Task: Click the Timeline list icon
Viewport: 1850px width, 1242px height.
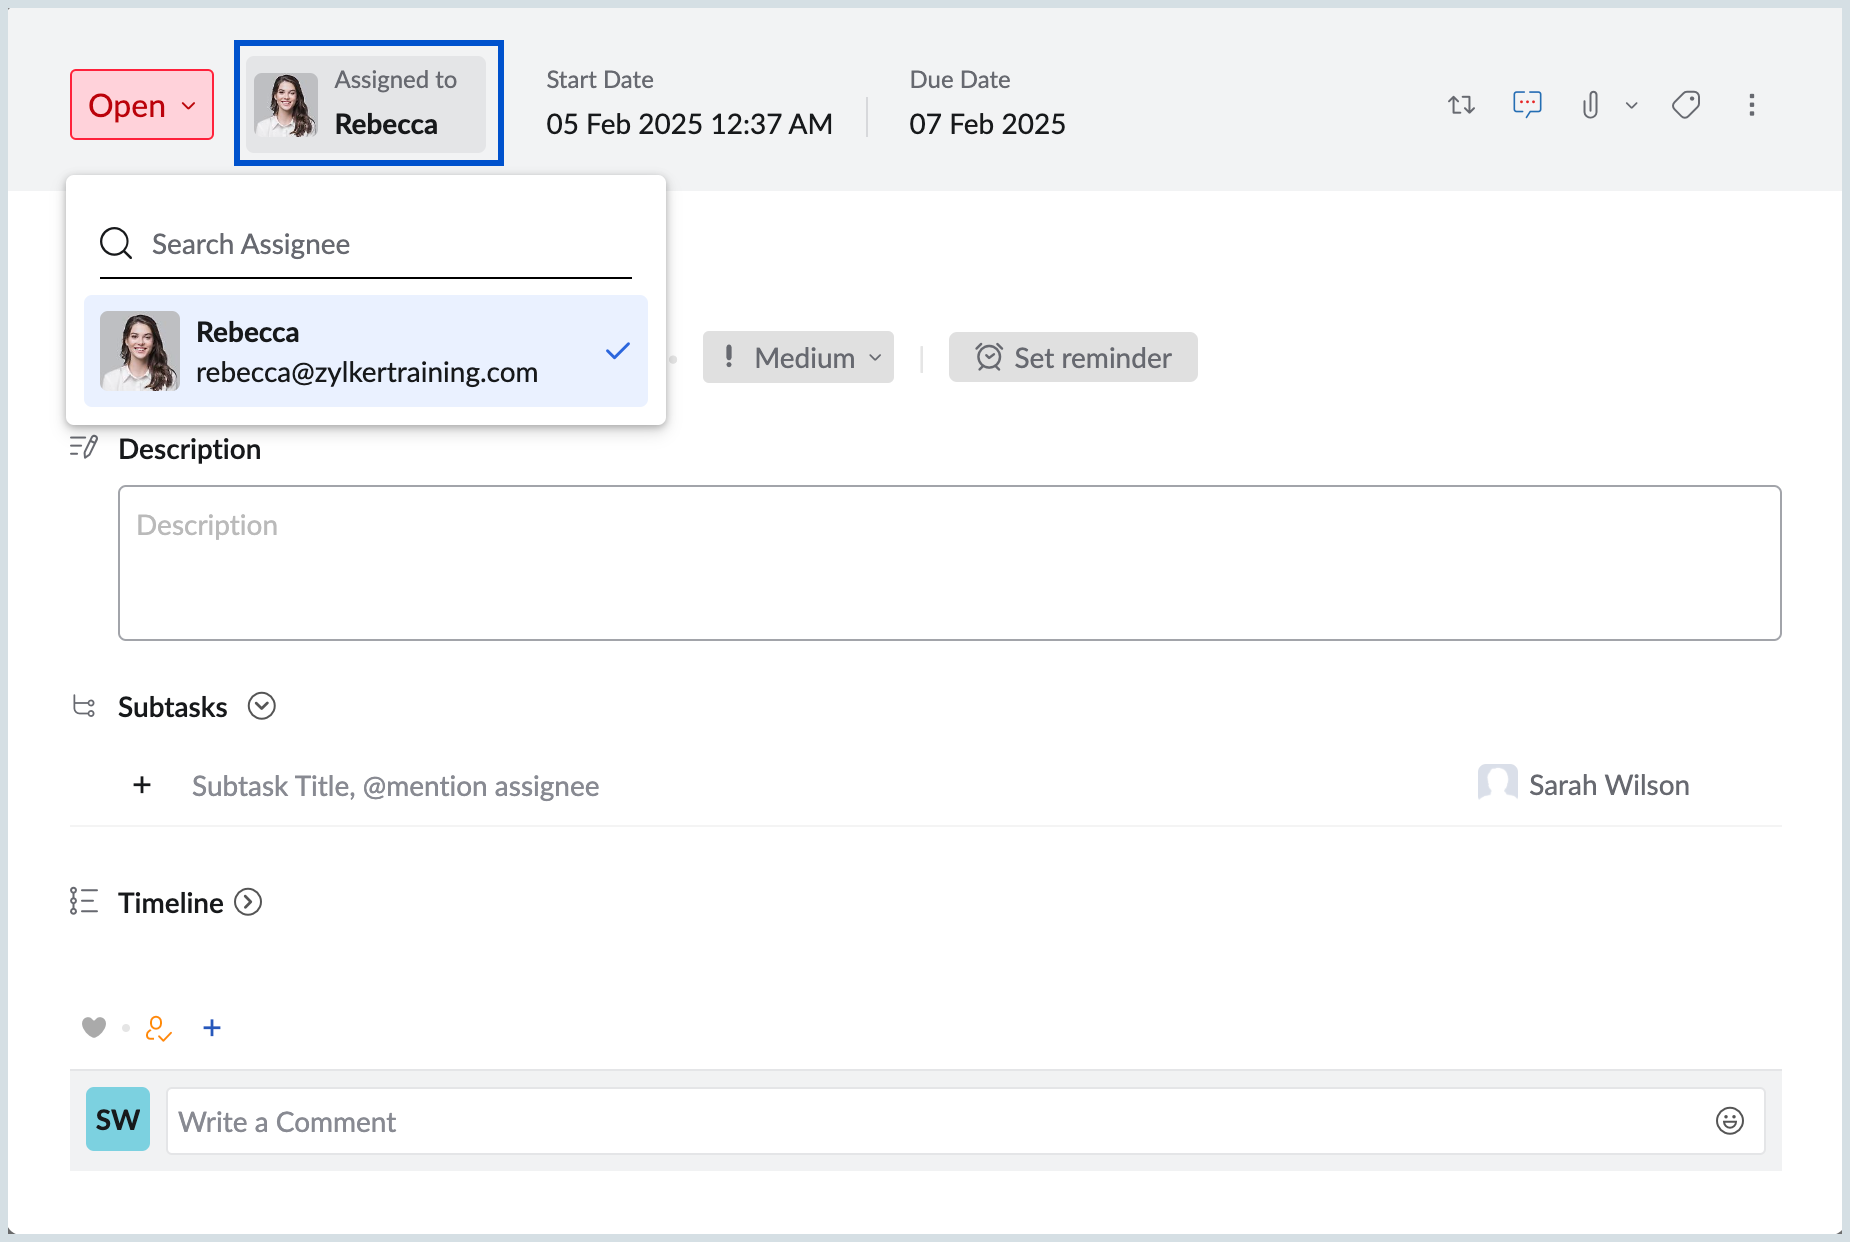Action: [84, 901]
